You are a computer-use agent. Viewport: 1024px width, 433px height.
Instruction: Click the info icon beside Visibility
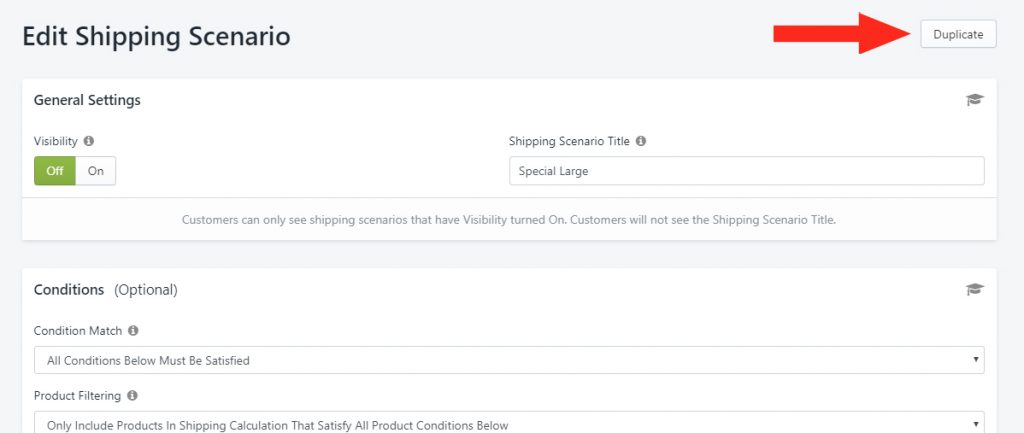point(89,141)
